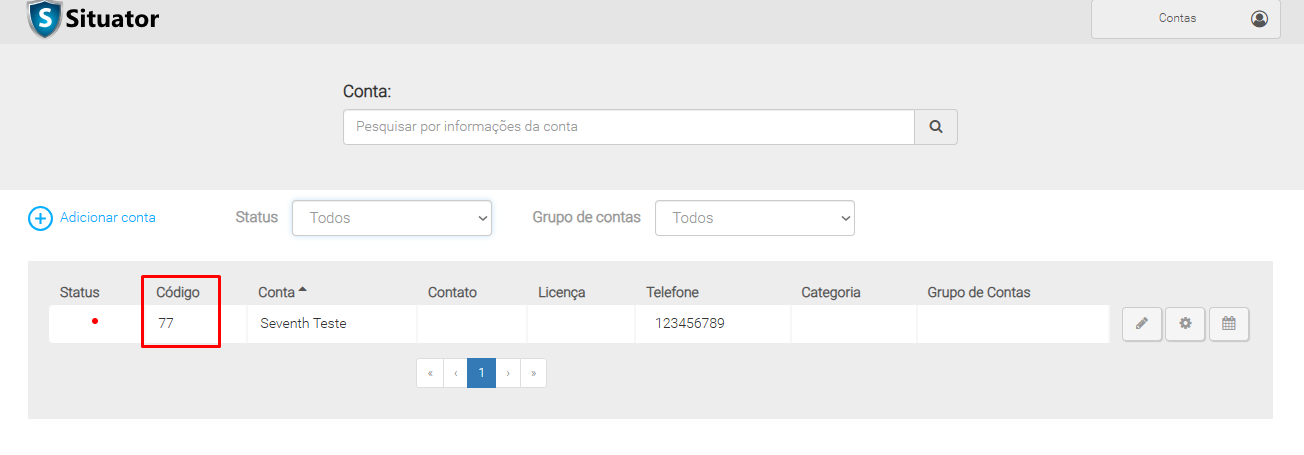
Task: Click the plus circle add icon
Action: 40,218
